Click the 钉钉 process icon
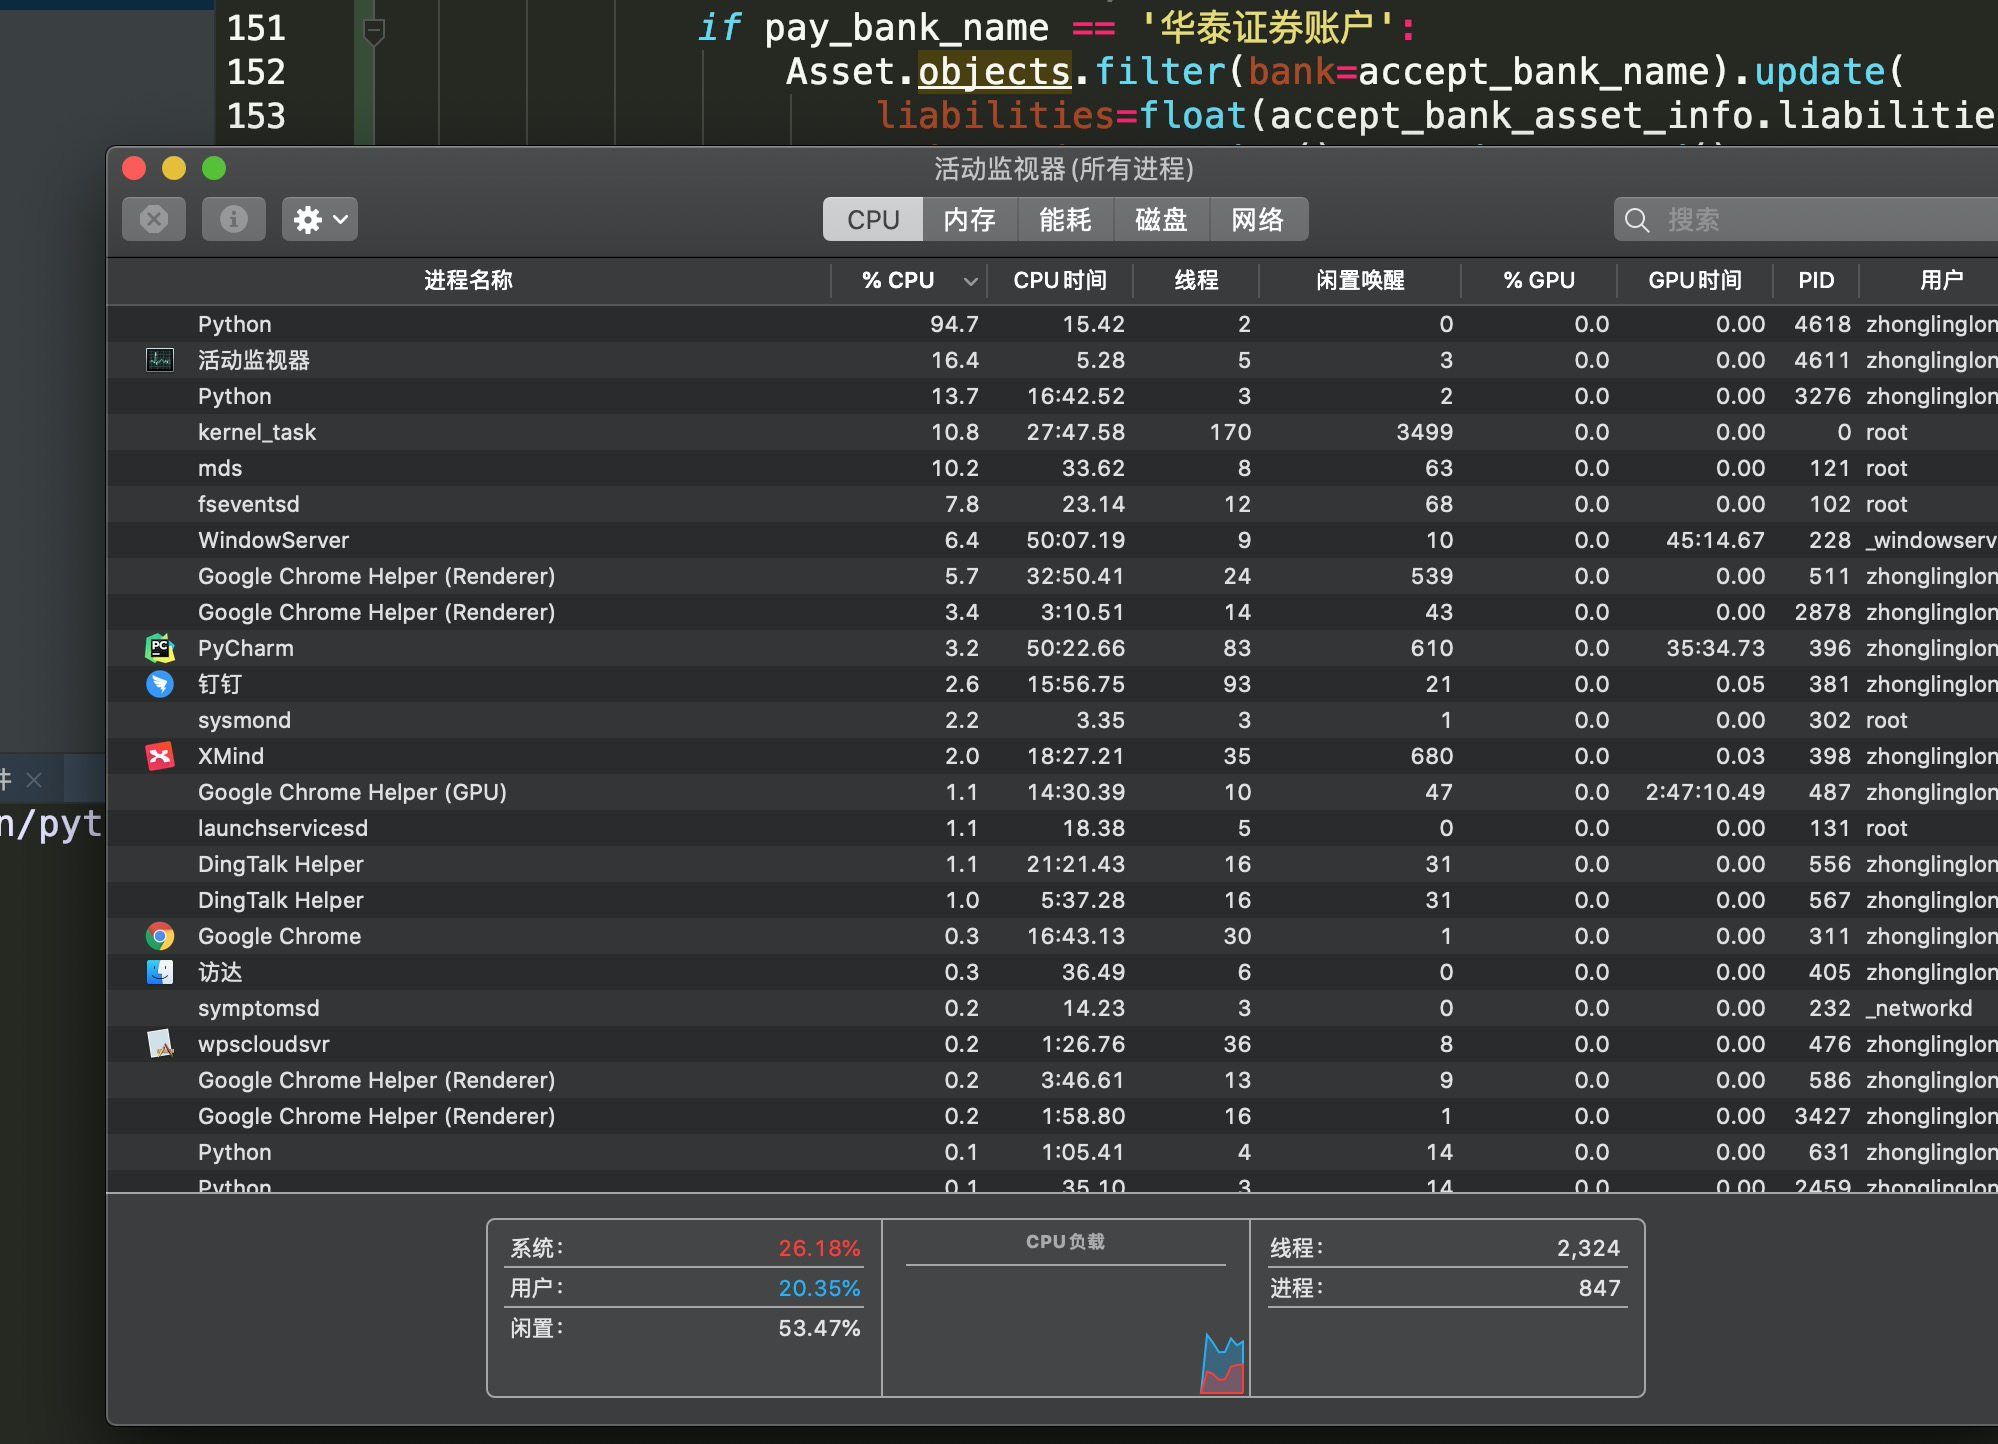 click(160, 684)
